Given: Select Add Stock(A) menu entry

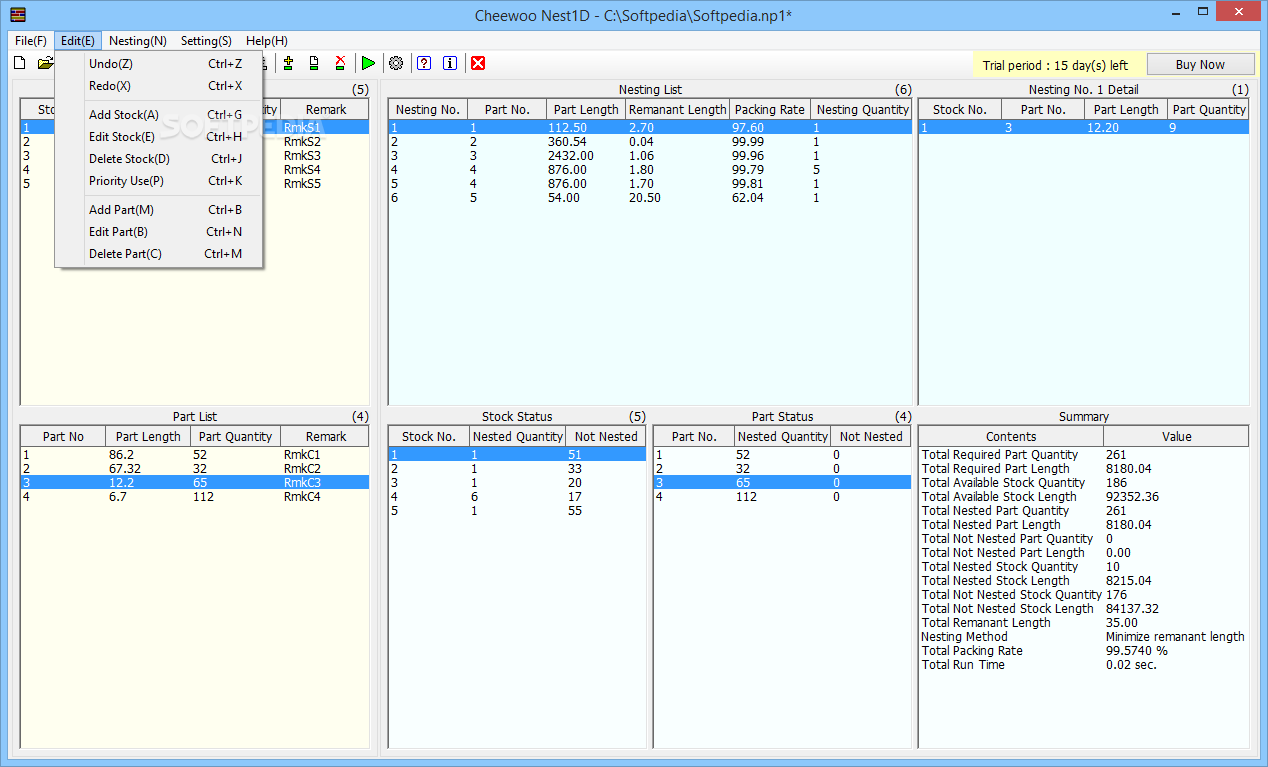Looking at the screenshot, I should [x=159, y=115].
